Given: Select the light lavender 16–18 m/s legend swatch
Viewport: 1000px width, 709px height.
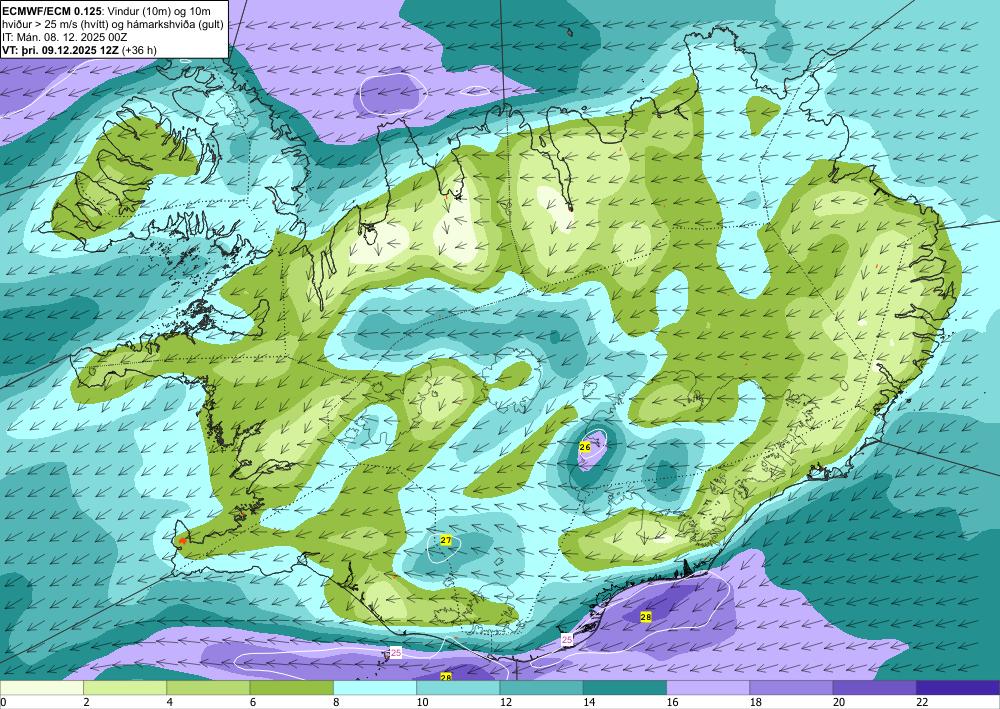Looking at the screenshot, I should (708, 687).
